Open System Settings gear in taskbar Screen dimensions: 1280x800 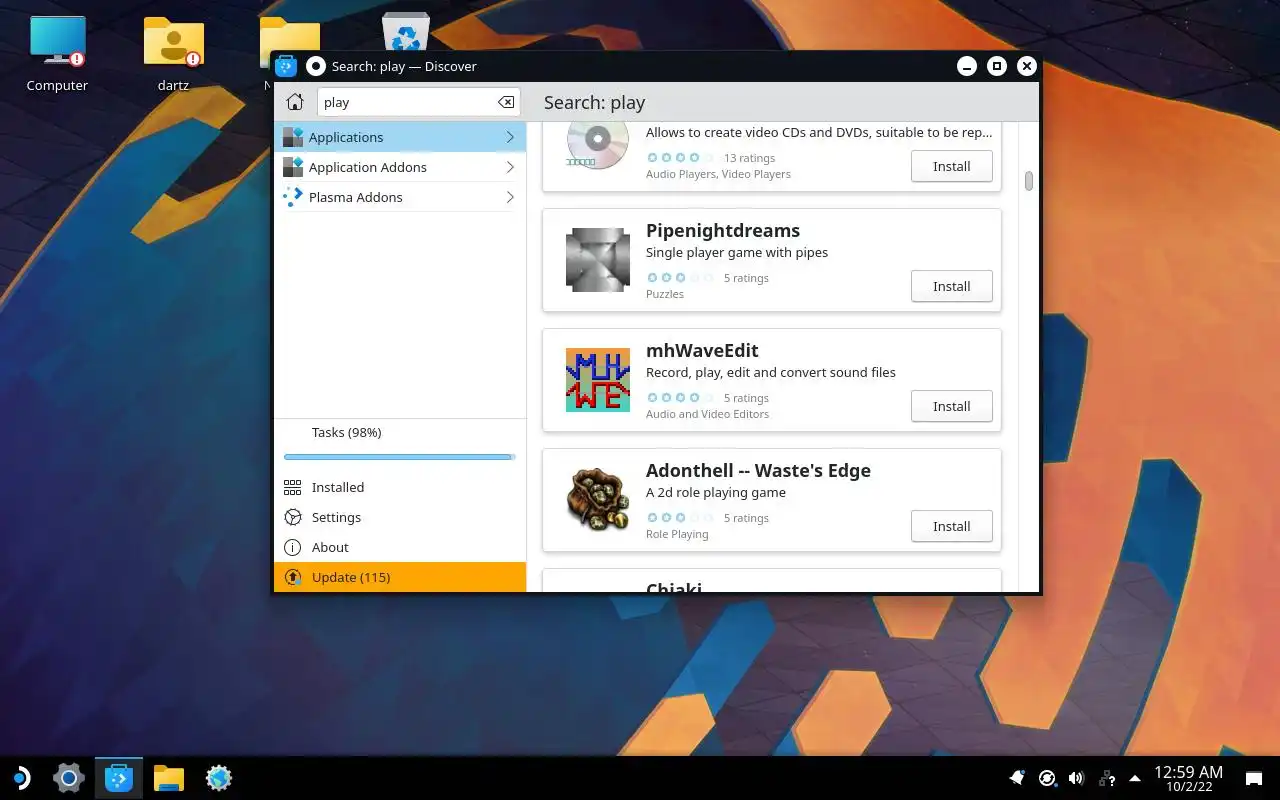pyautogui.click(x=69, y=777)
